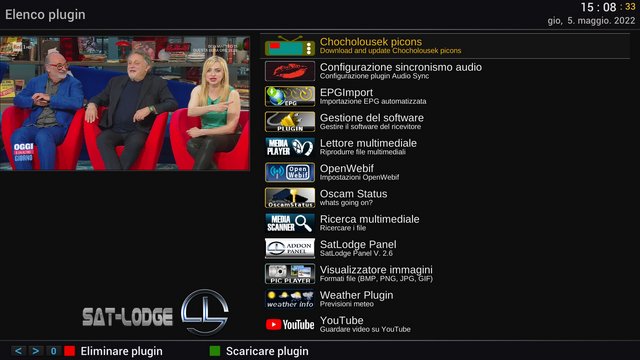This screenshot has height=360, width=640.
Task: Click the previous arrow key icon
Action: click(18, 351)
